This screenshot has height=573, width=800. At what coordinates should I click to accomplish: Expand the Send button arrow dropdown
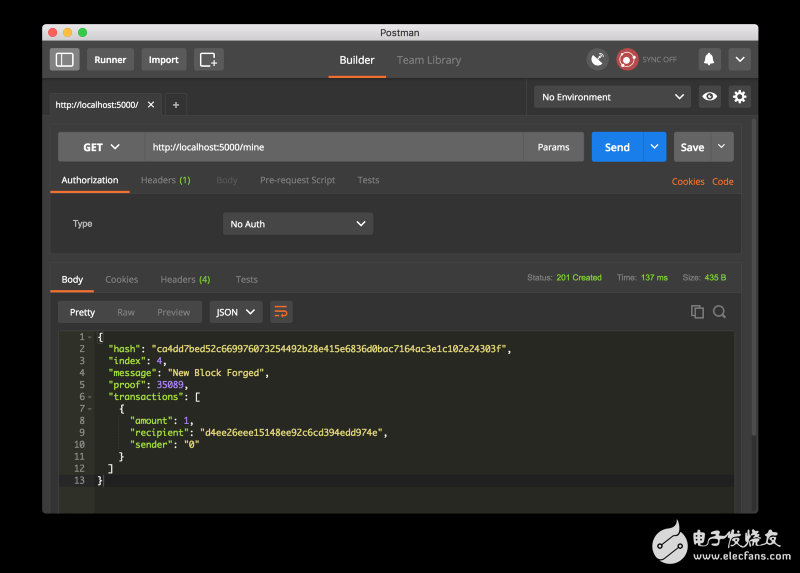655,147
